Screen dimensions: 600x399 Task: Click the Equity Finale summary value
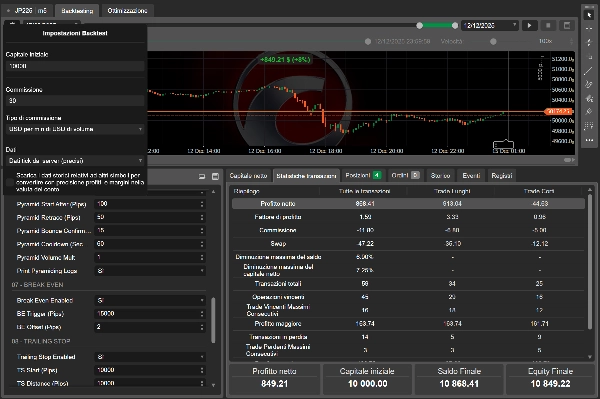coord(550,383)
